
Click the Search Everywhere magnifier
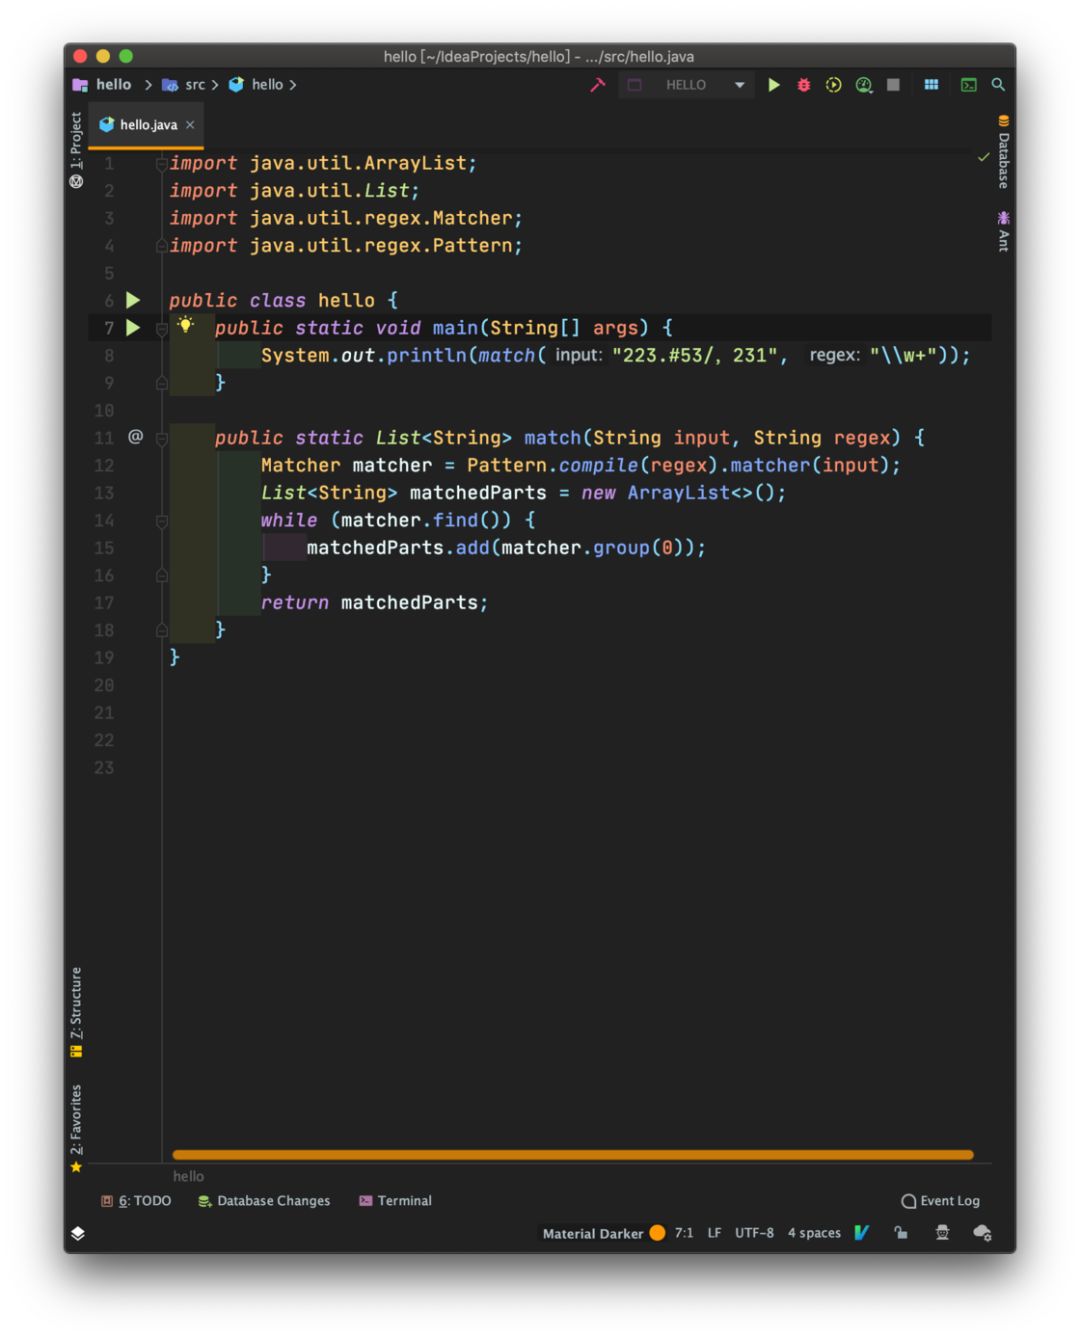click(998, 85)
